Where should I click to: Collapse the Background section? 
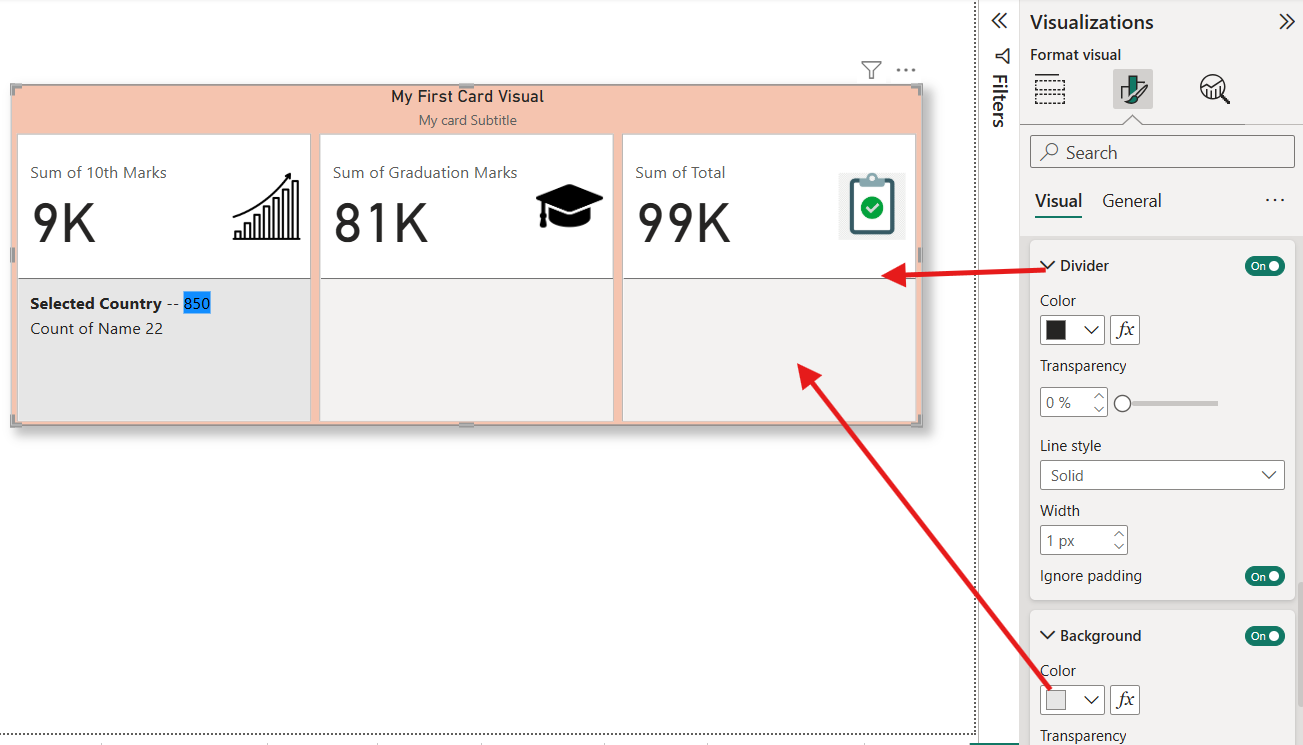[1046, 635]
